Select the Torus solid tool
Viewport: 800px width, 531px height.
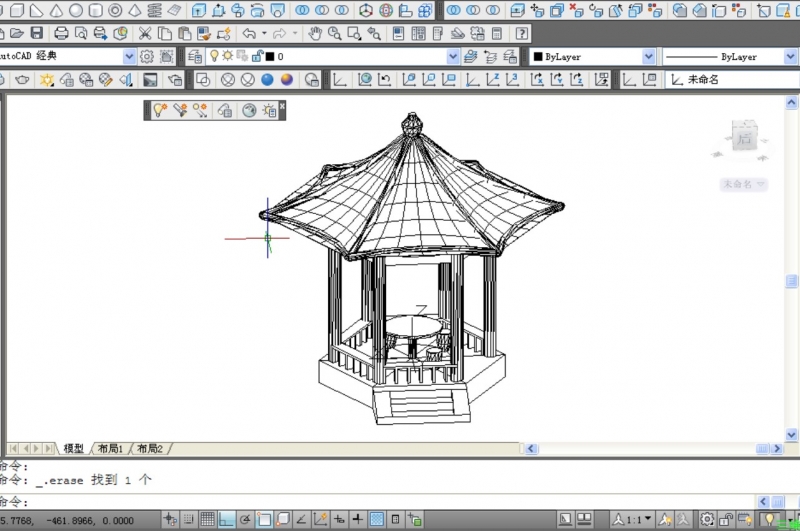tap(115, 10)
